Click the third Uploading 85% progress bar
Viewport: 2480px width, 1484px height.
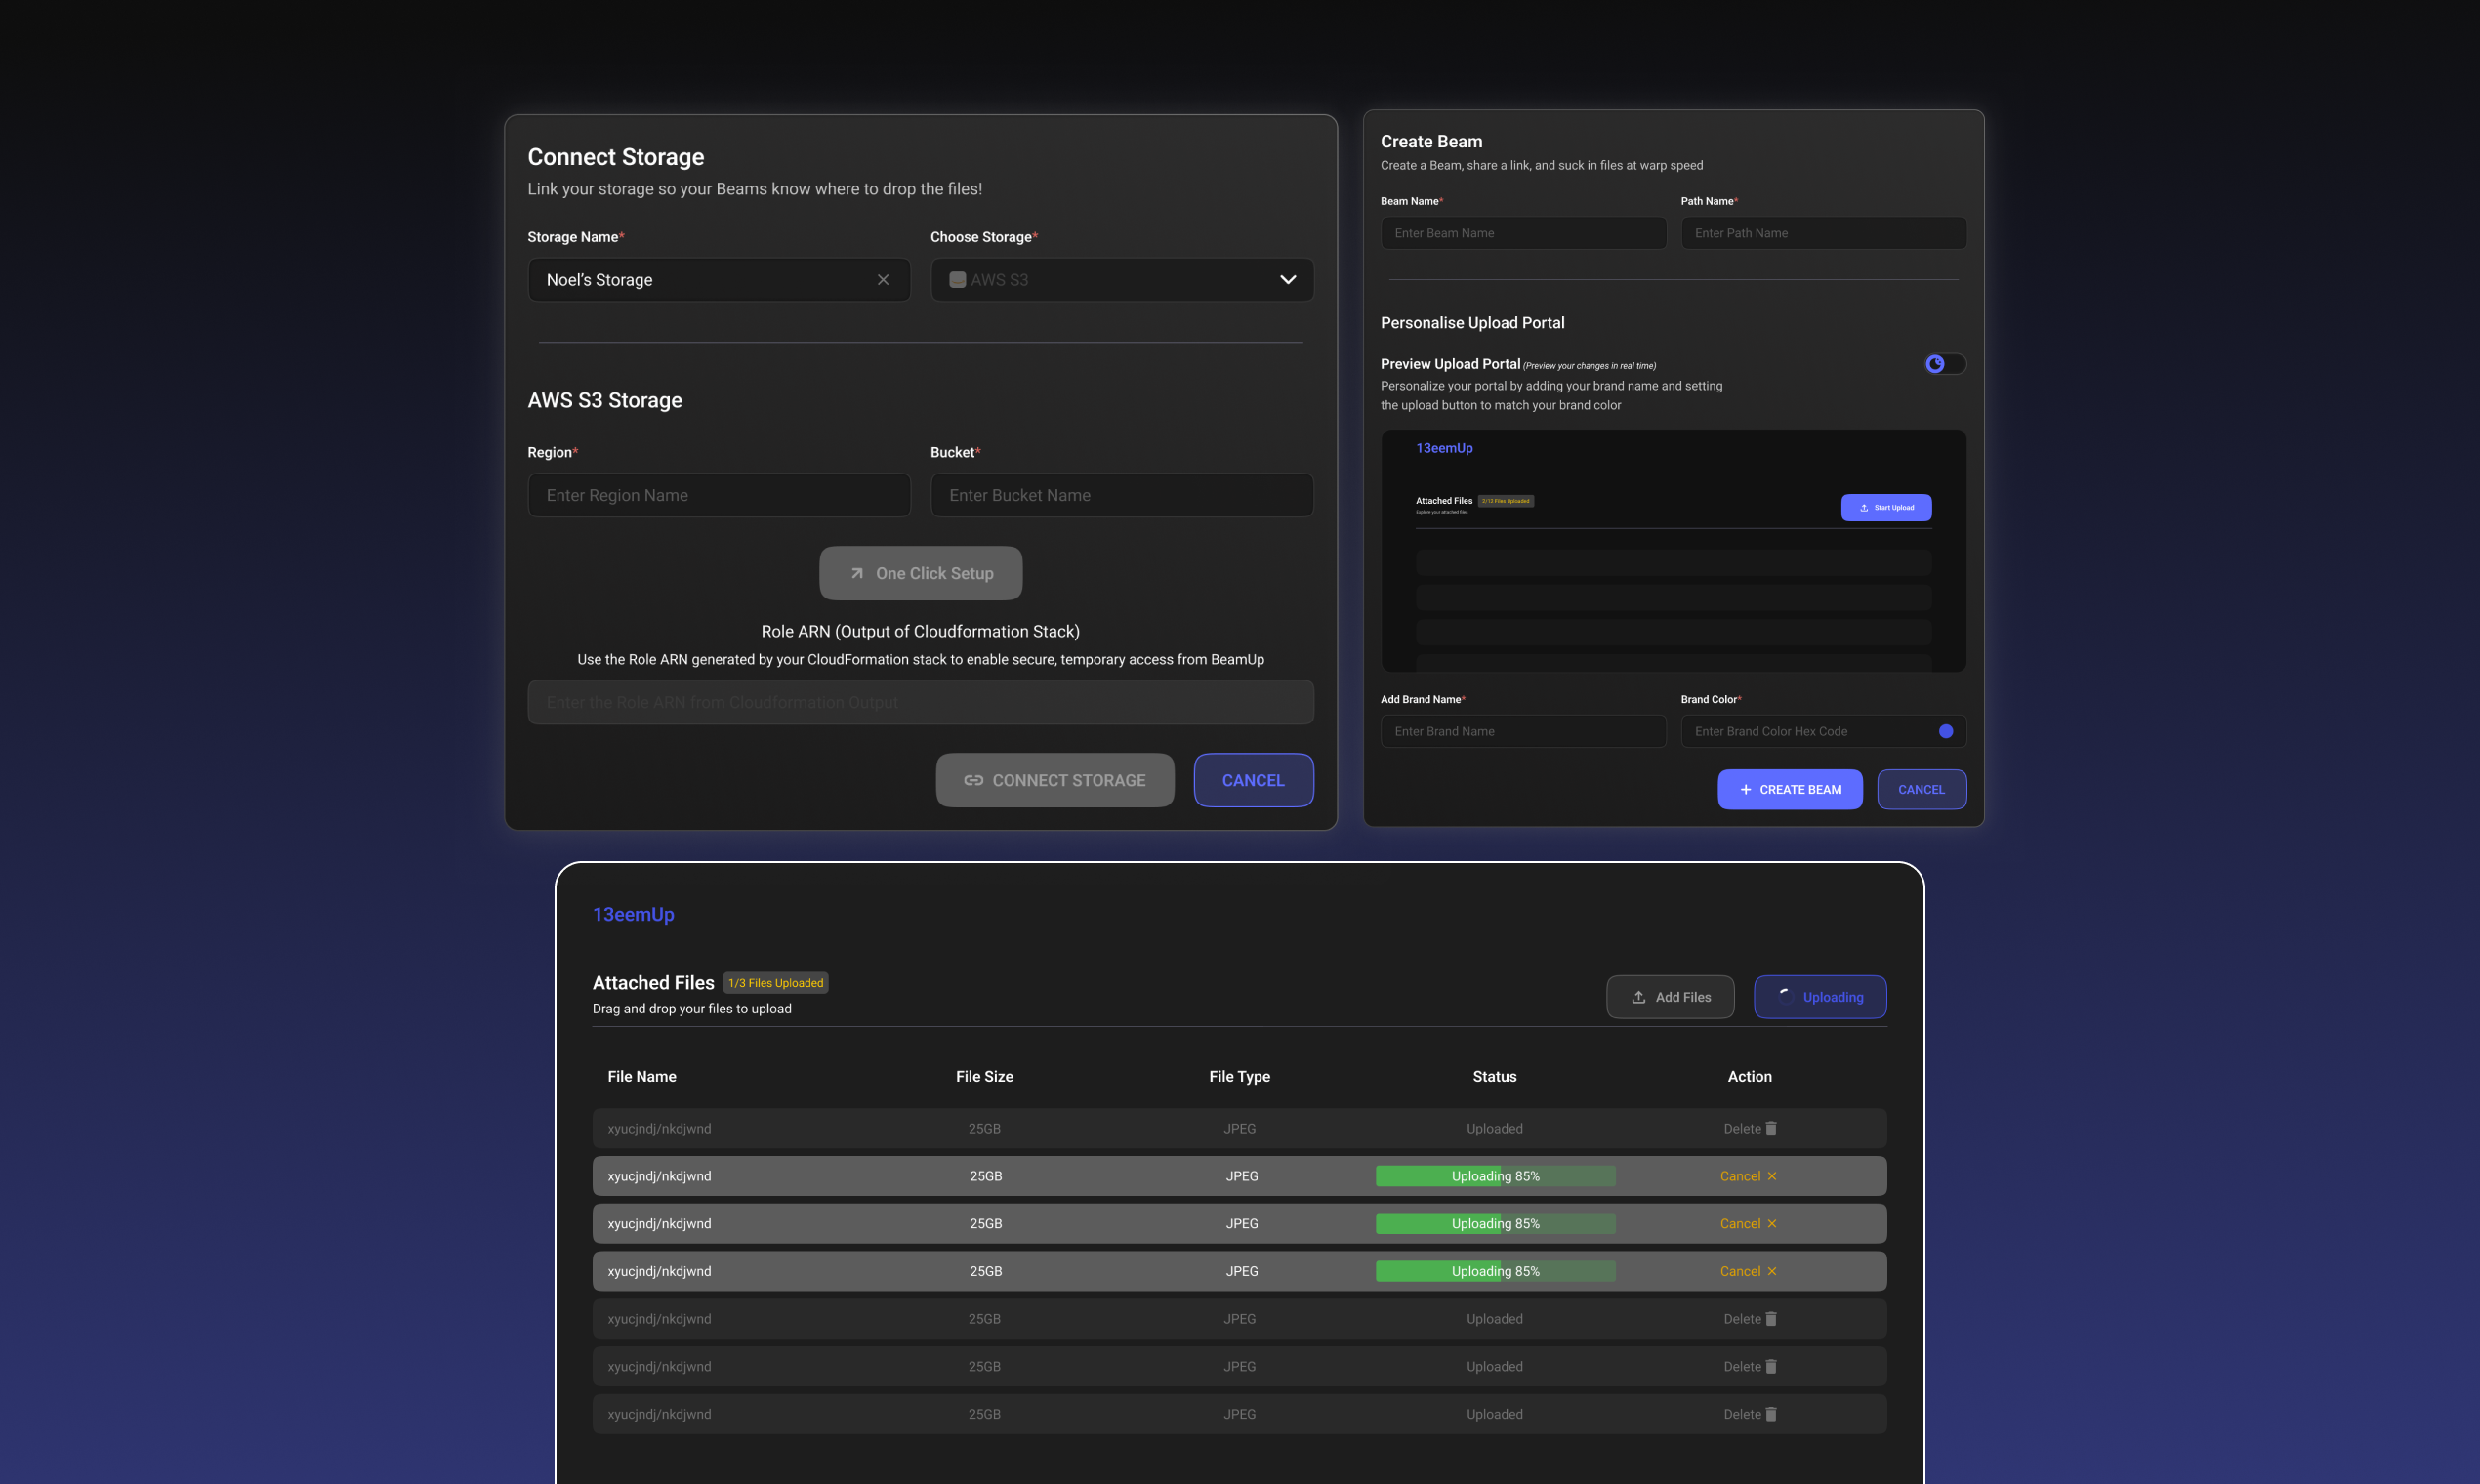[x=1495, y=1271]
